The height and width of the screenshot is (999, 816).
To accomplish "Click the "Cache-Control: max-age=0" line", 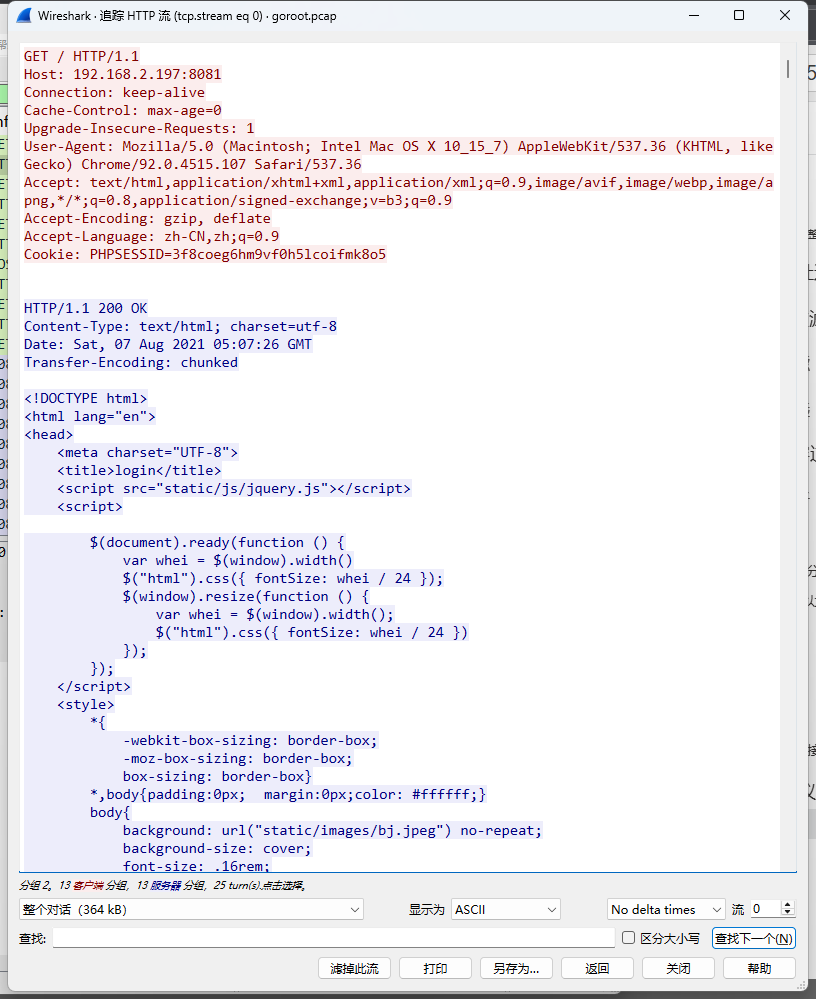I will pyautogui.click(x=122, y=110).
